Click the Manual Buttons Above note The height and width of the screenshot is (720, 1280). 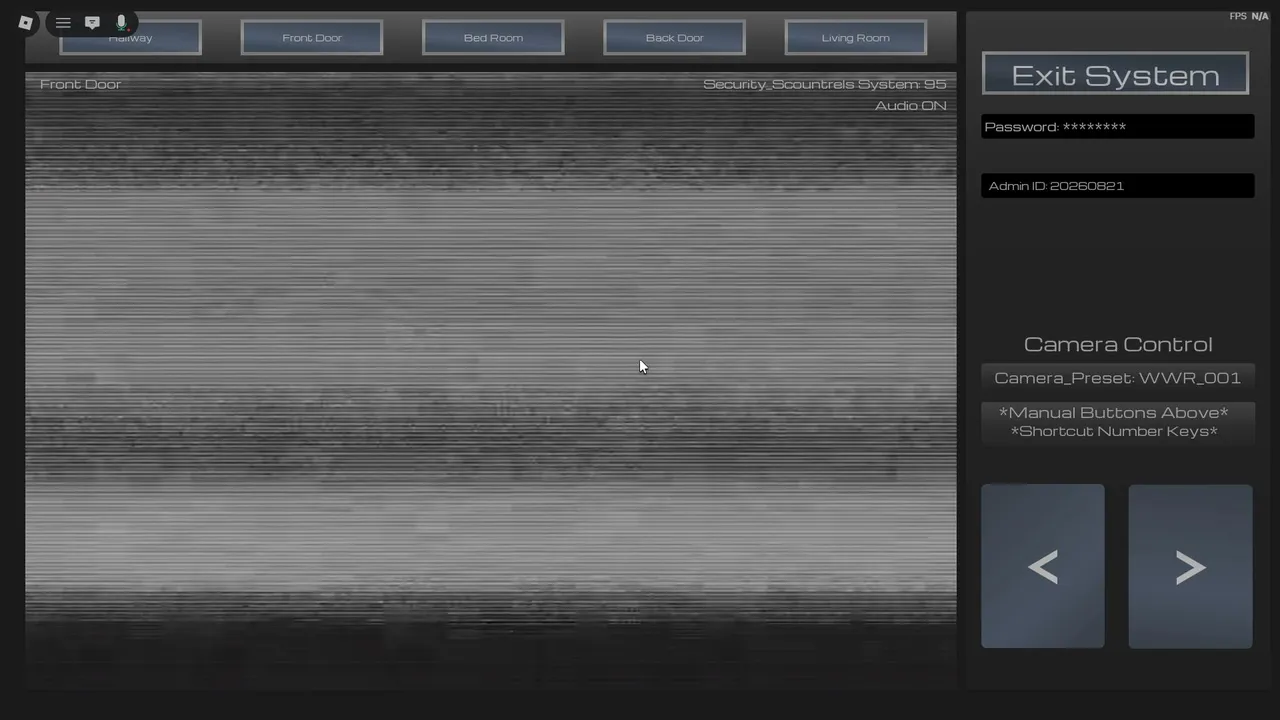tap(1114, 413)
